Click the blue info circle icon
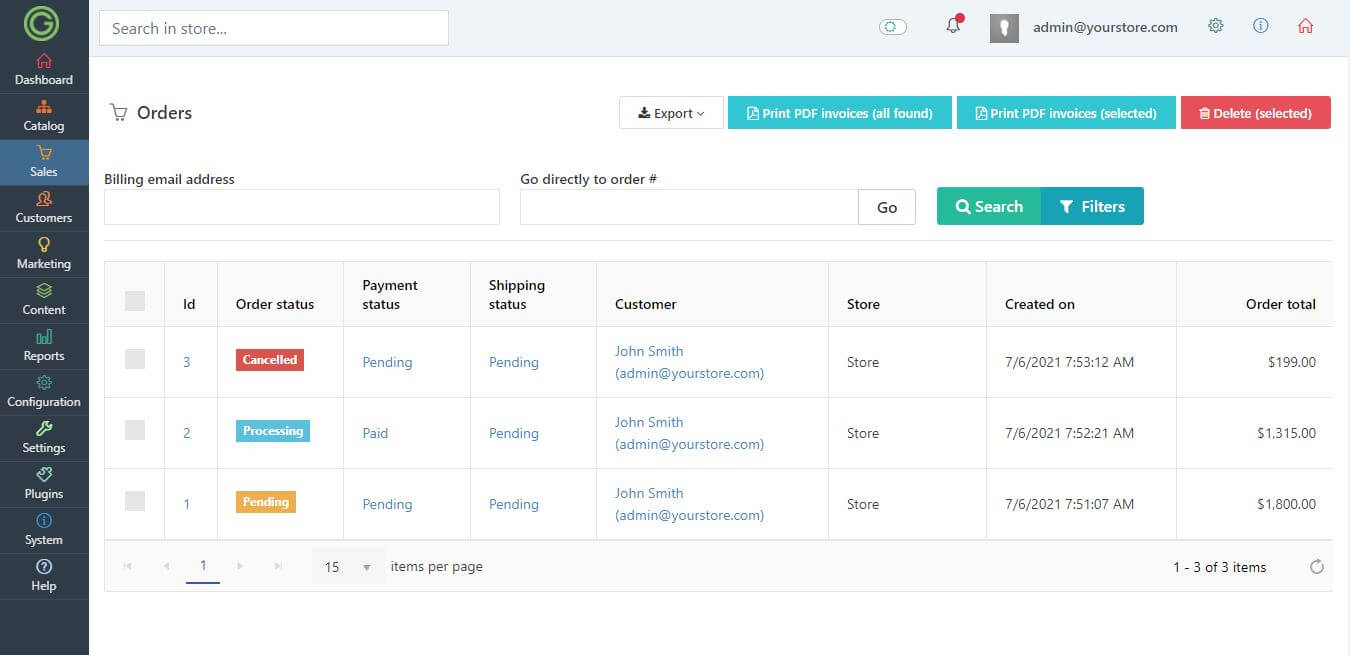The height and width of the screenshot is (655, 1350). [1261, 27]
